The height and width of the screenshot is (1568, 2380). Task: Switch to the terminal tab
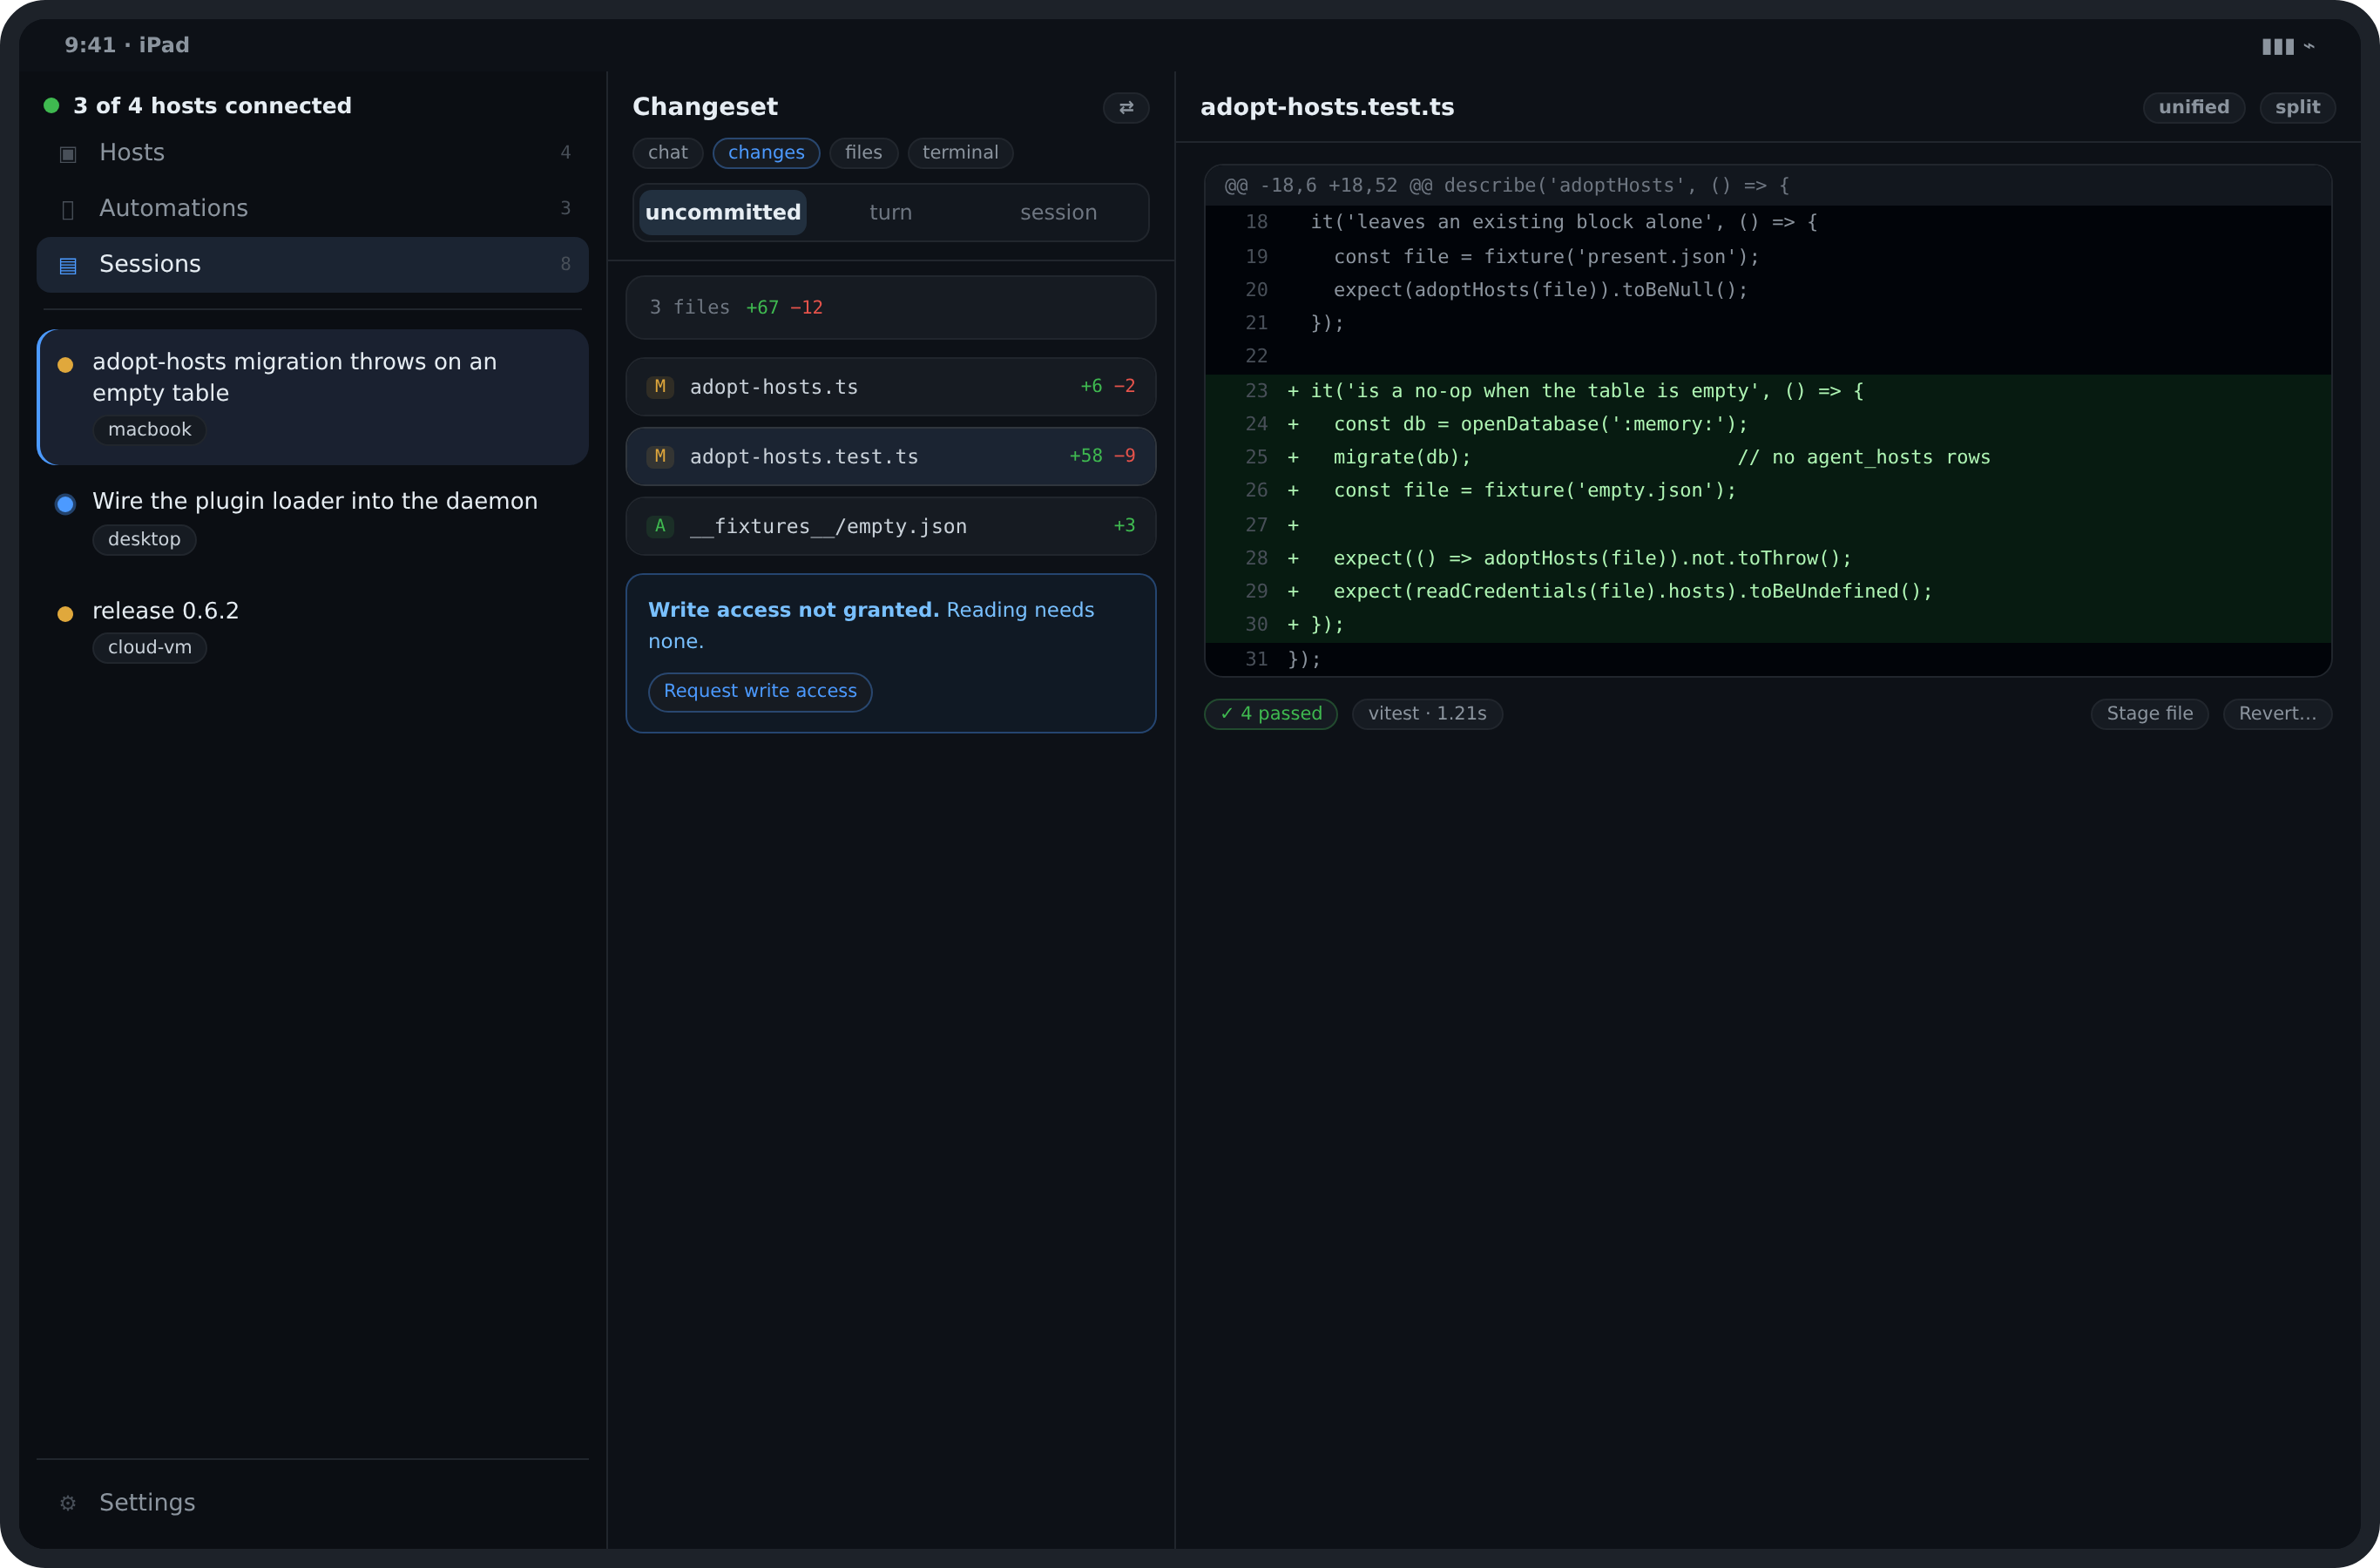960,153
